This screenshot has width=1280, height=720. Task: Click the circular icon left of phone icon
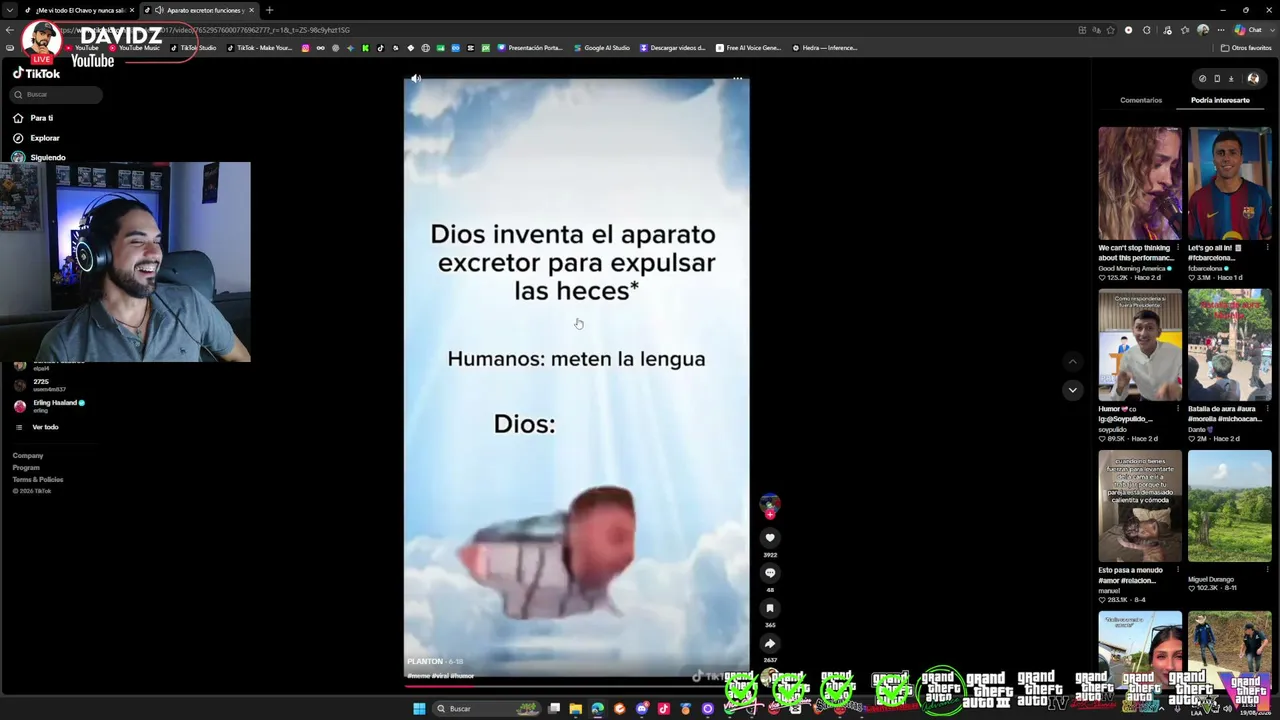pos(1203,78)
